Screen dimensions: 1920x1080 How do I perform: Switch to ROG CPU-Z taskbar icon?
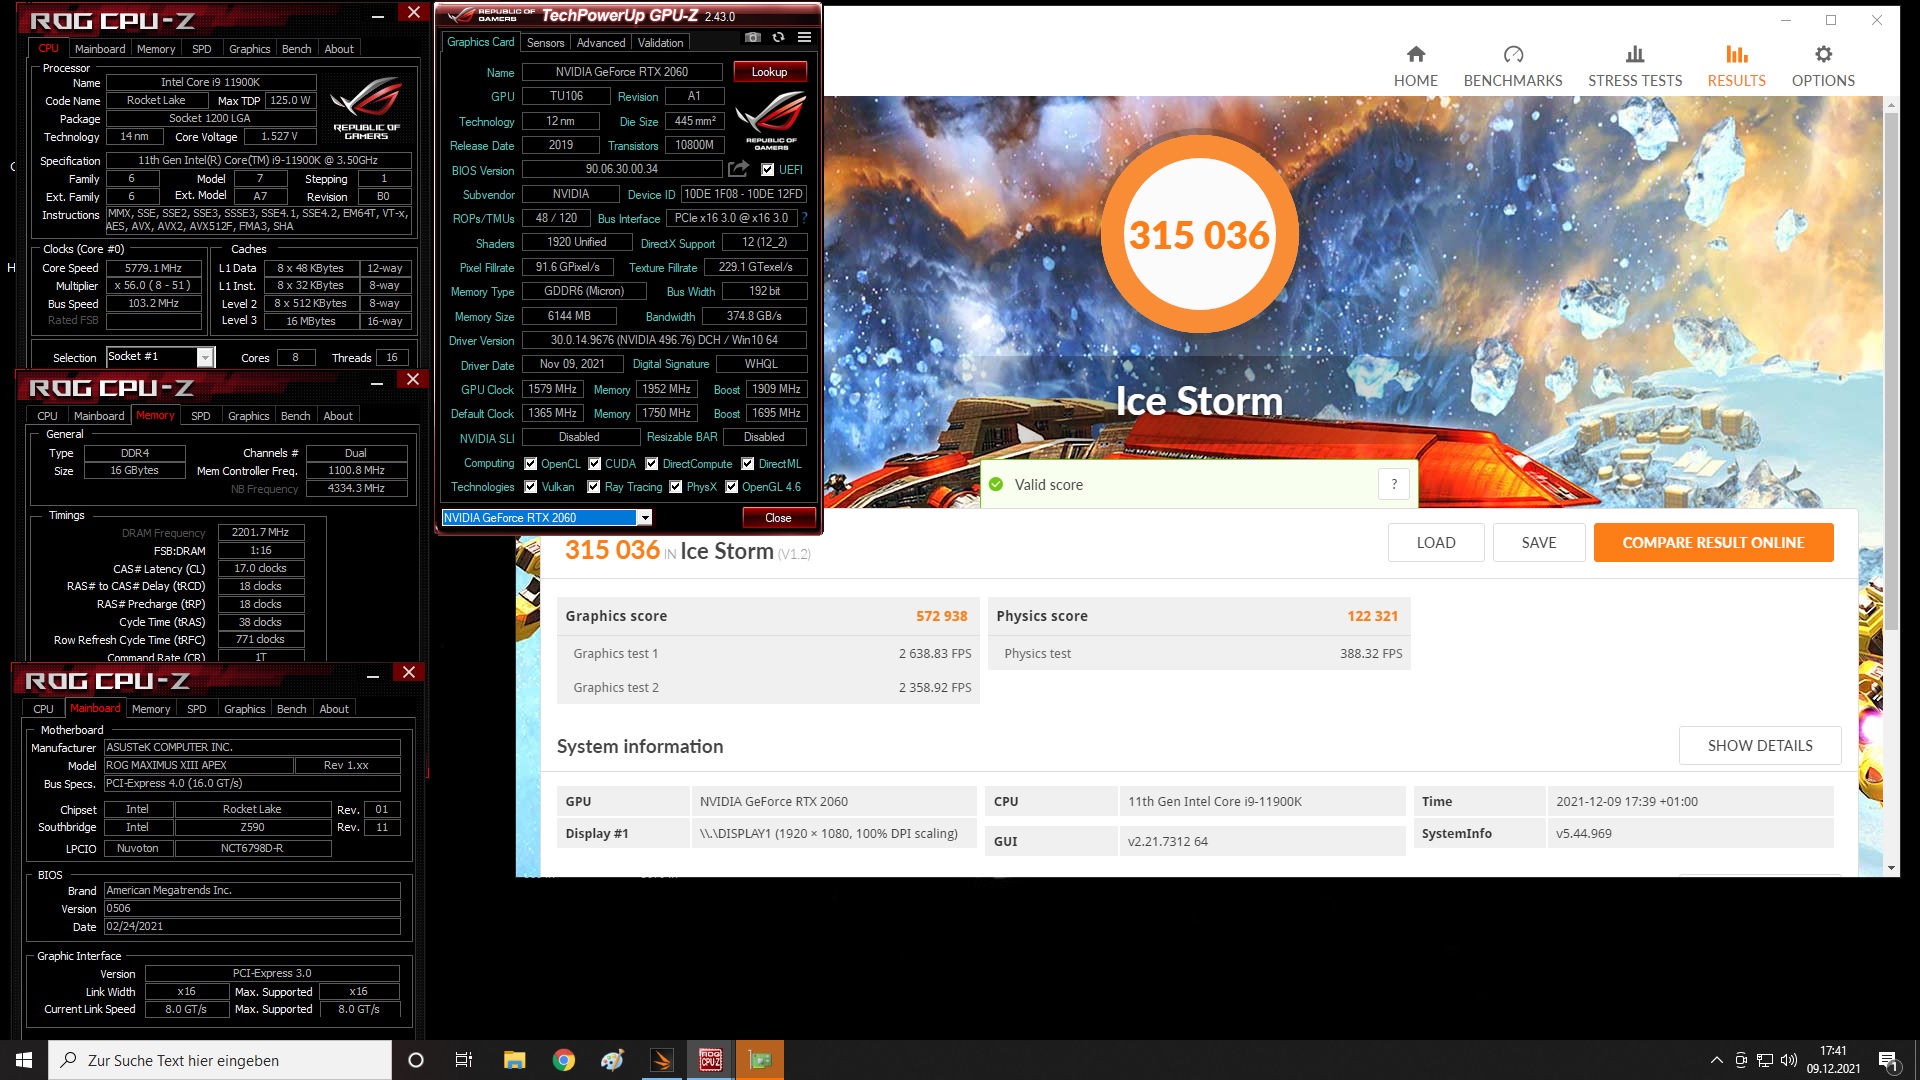(x=711, y=1060)
